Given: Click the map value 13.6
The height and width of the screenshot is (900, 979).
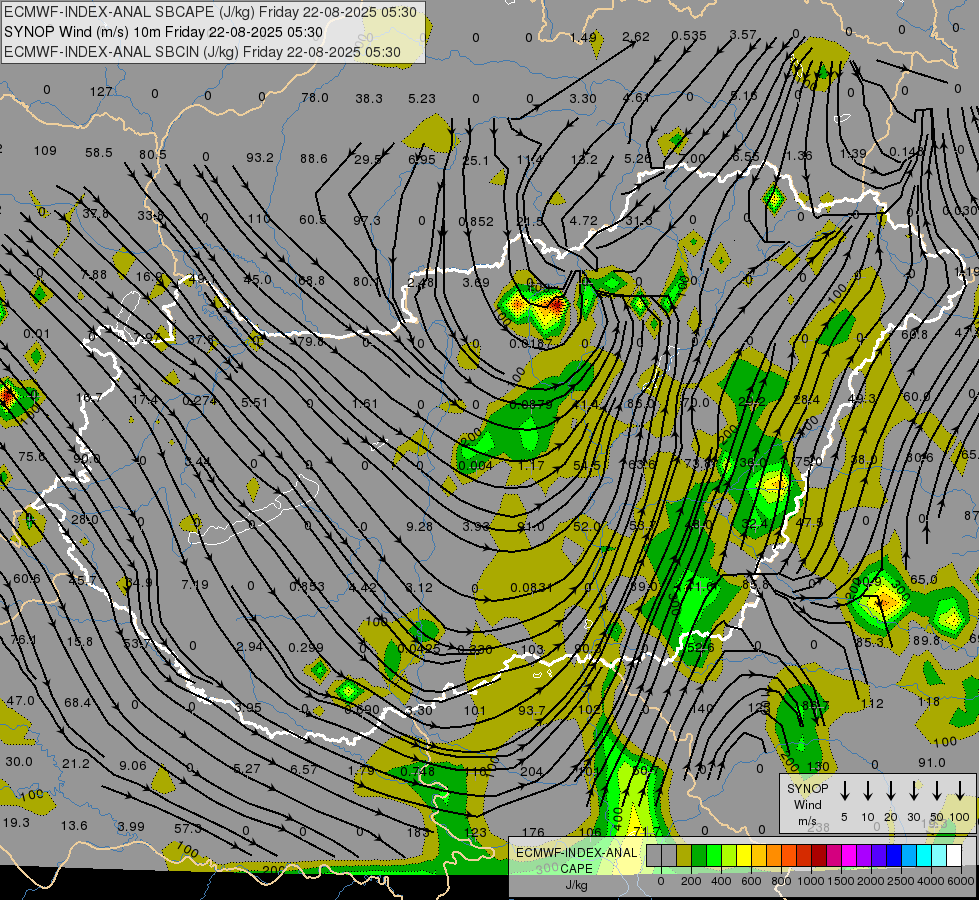Looking at the screenshot, I should click(x=74, y=825).
